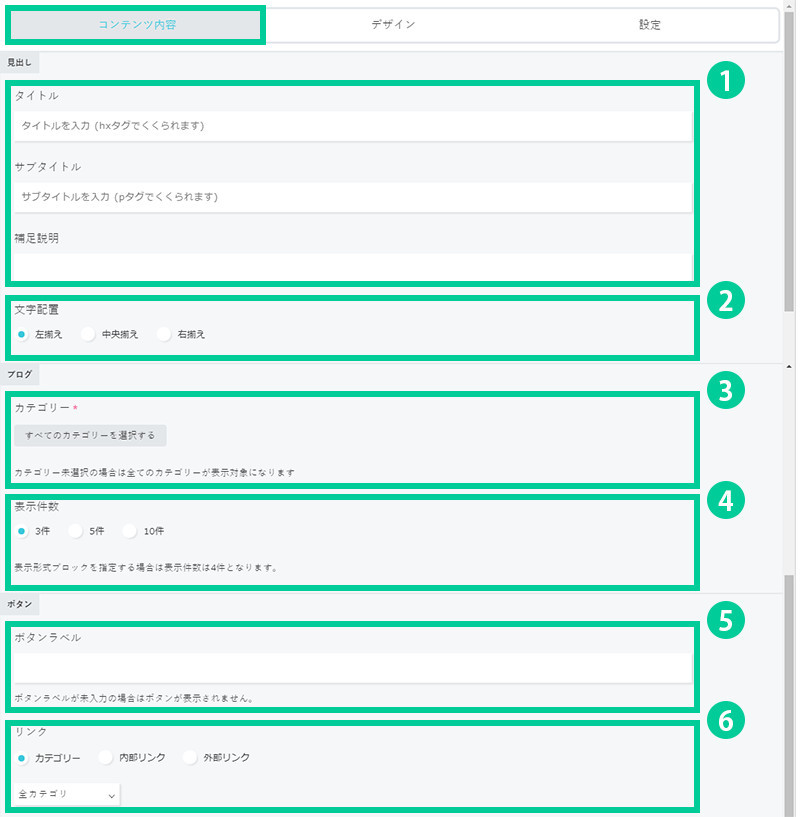Screen dimensions: 800x817
Task: Open the 全カテゴリ dropdown
Action: tap(68, 794)
